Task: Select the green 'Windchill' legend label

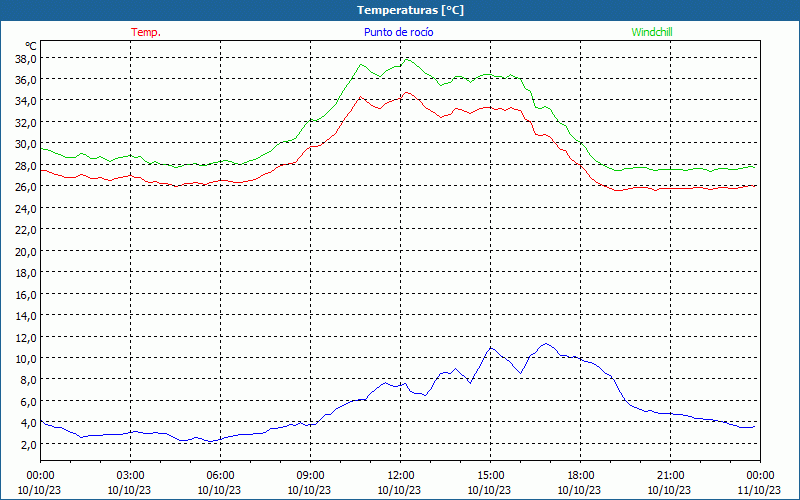Action: coord(652,32)
